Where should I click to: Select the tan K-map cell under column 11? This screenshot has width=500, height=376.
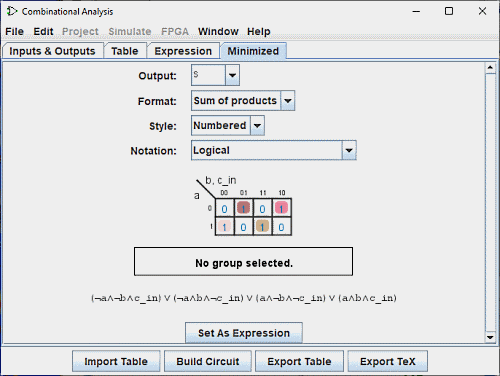(x=262, y=226)
